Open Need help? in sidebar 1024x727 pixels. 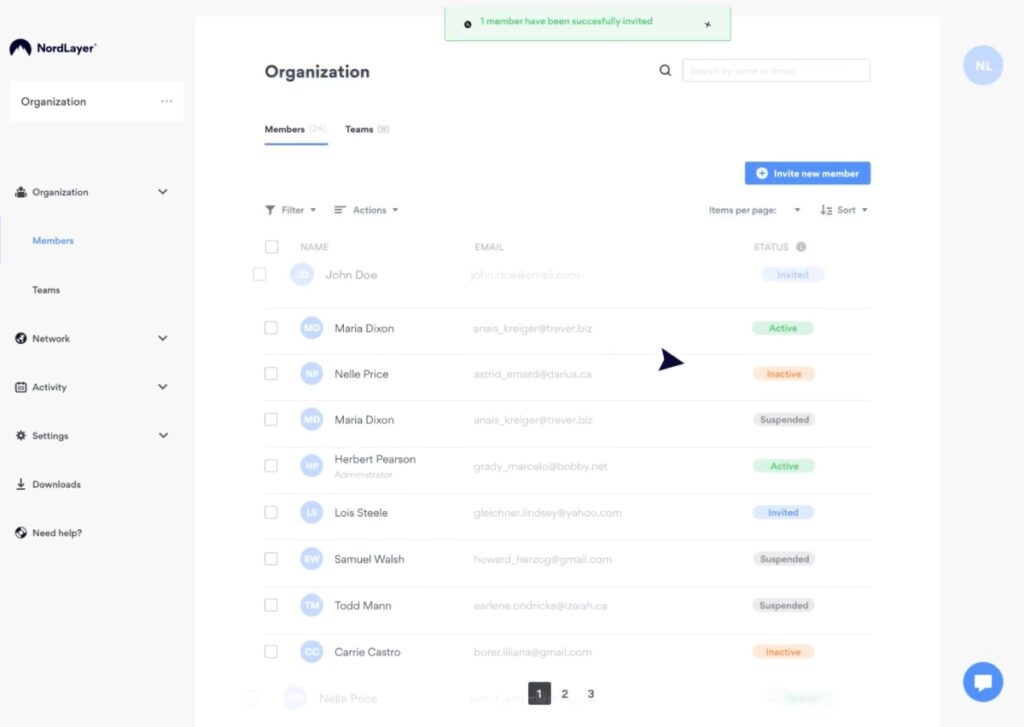(57, 533)
